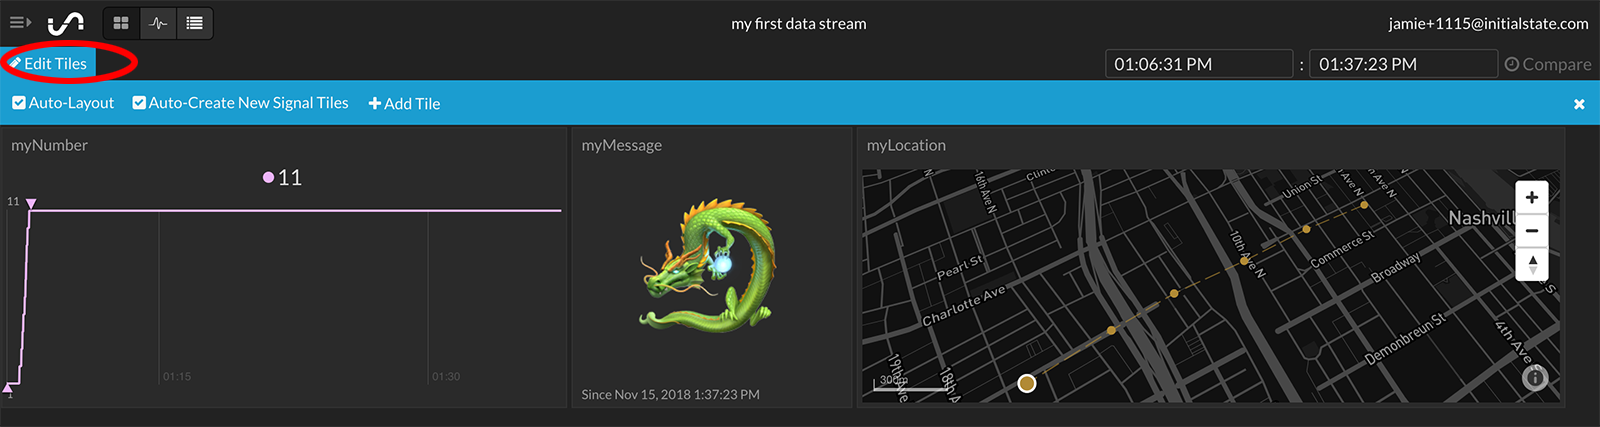The height and width of the screenshot is (427, 1600).
Task: Open map attribution info icon
Action: pos(1535,377)
